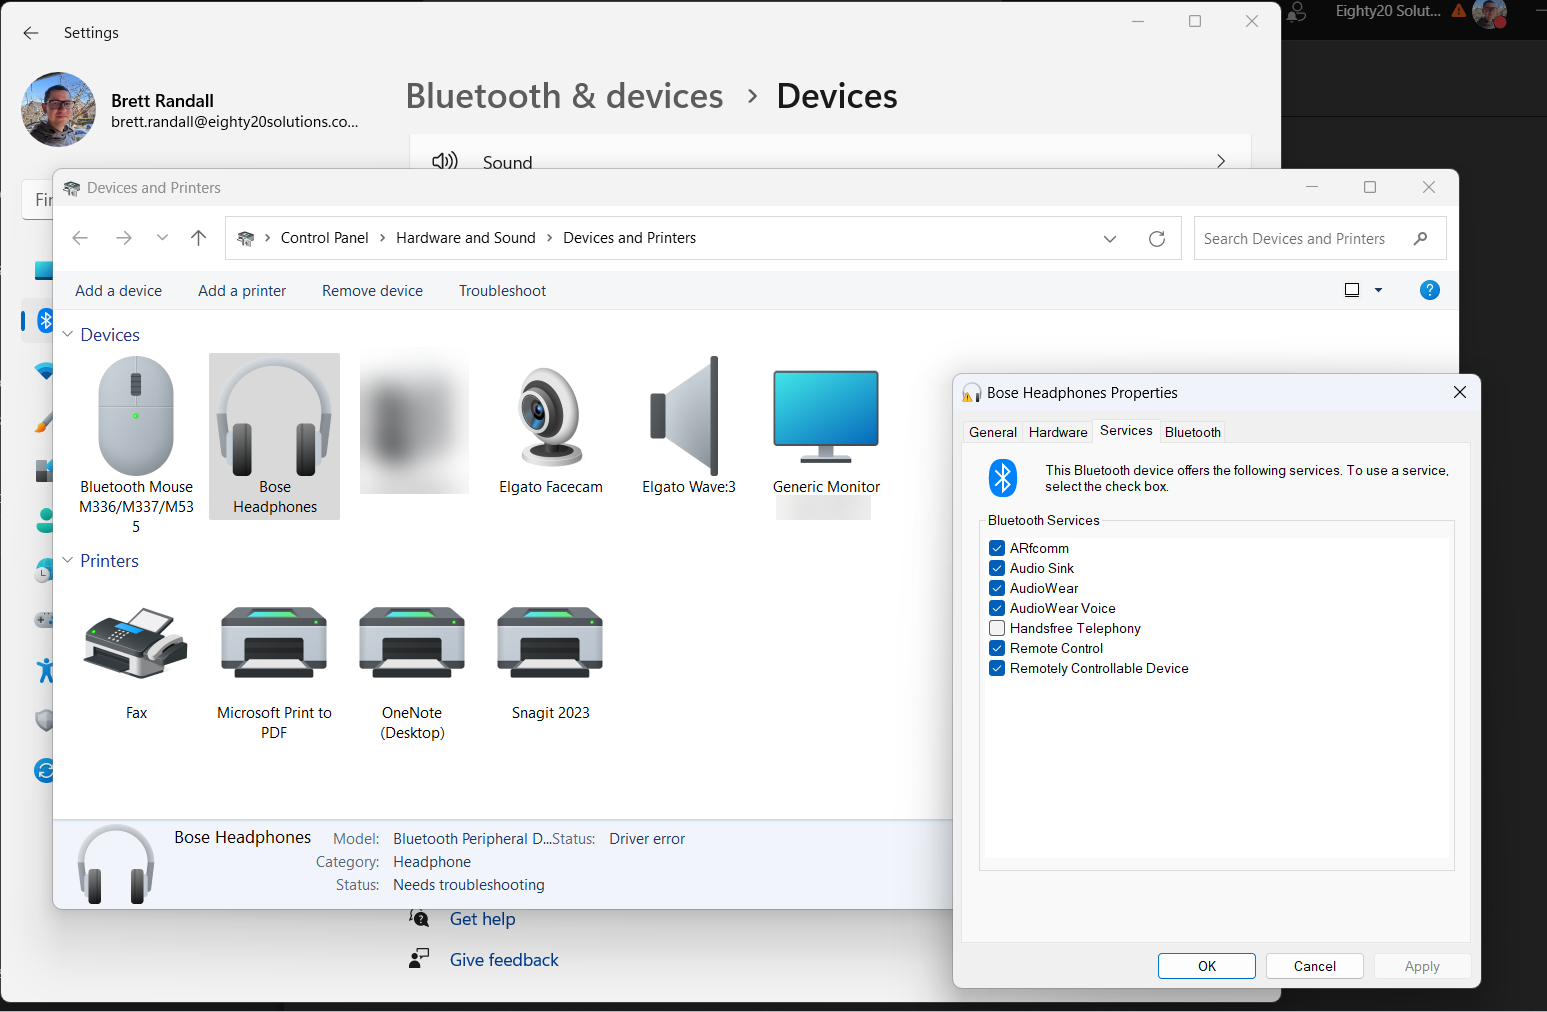Image resolution: width=1547 pixels, height=1012 pixels.
Task: Refresh the Devices and Printers address bar
Action: (x=1157, y=239)
